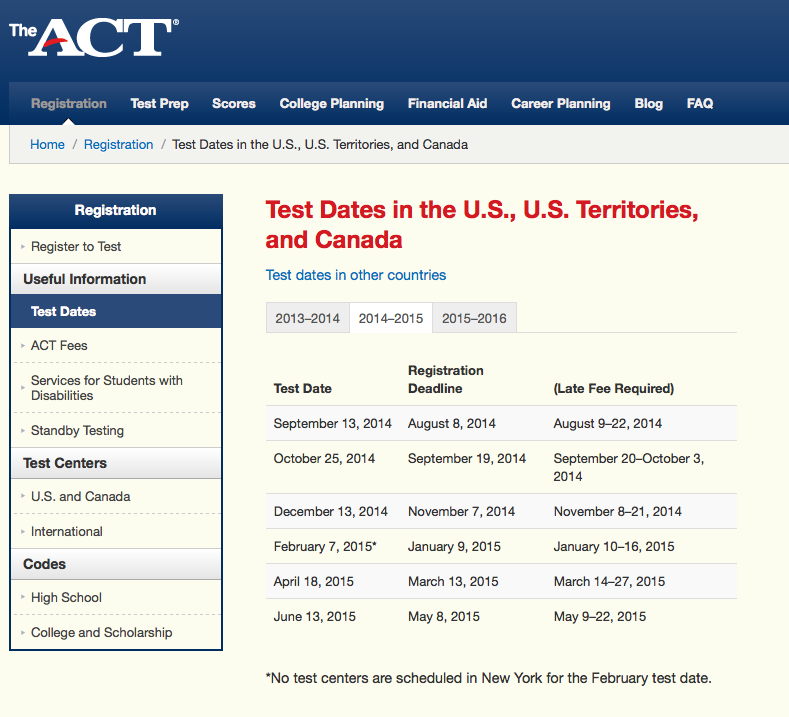Open College Planning menu item

point(332,104)
